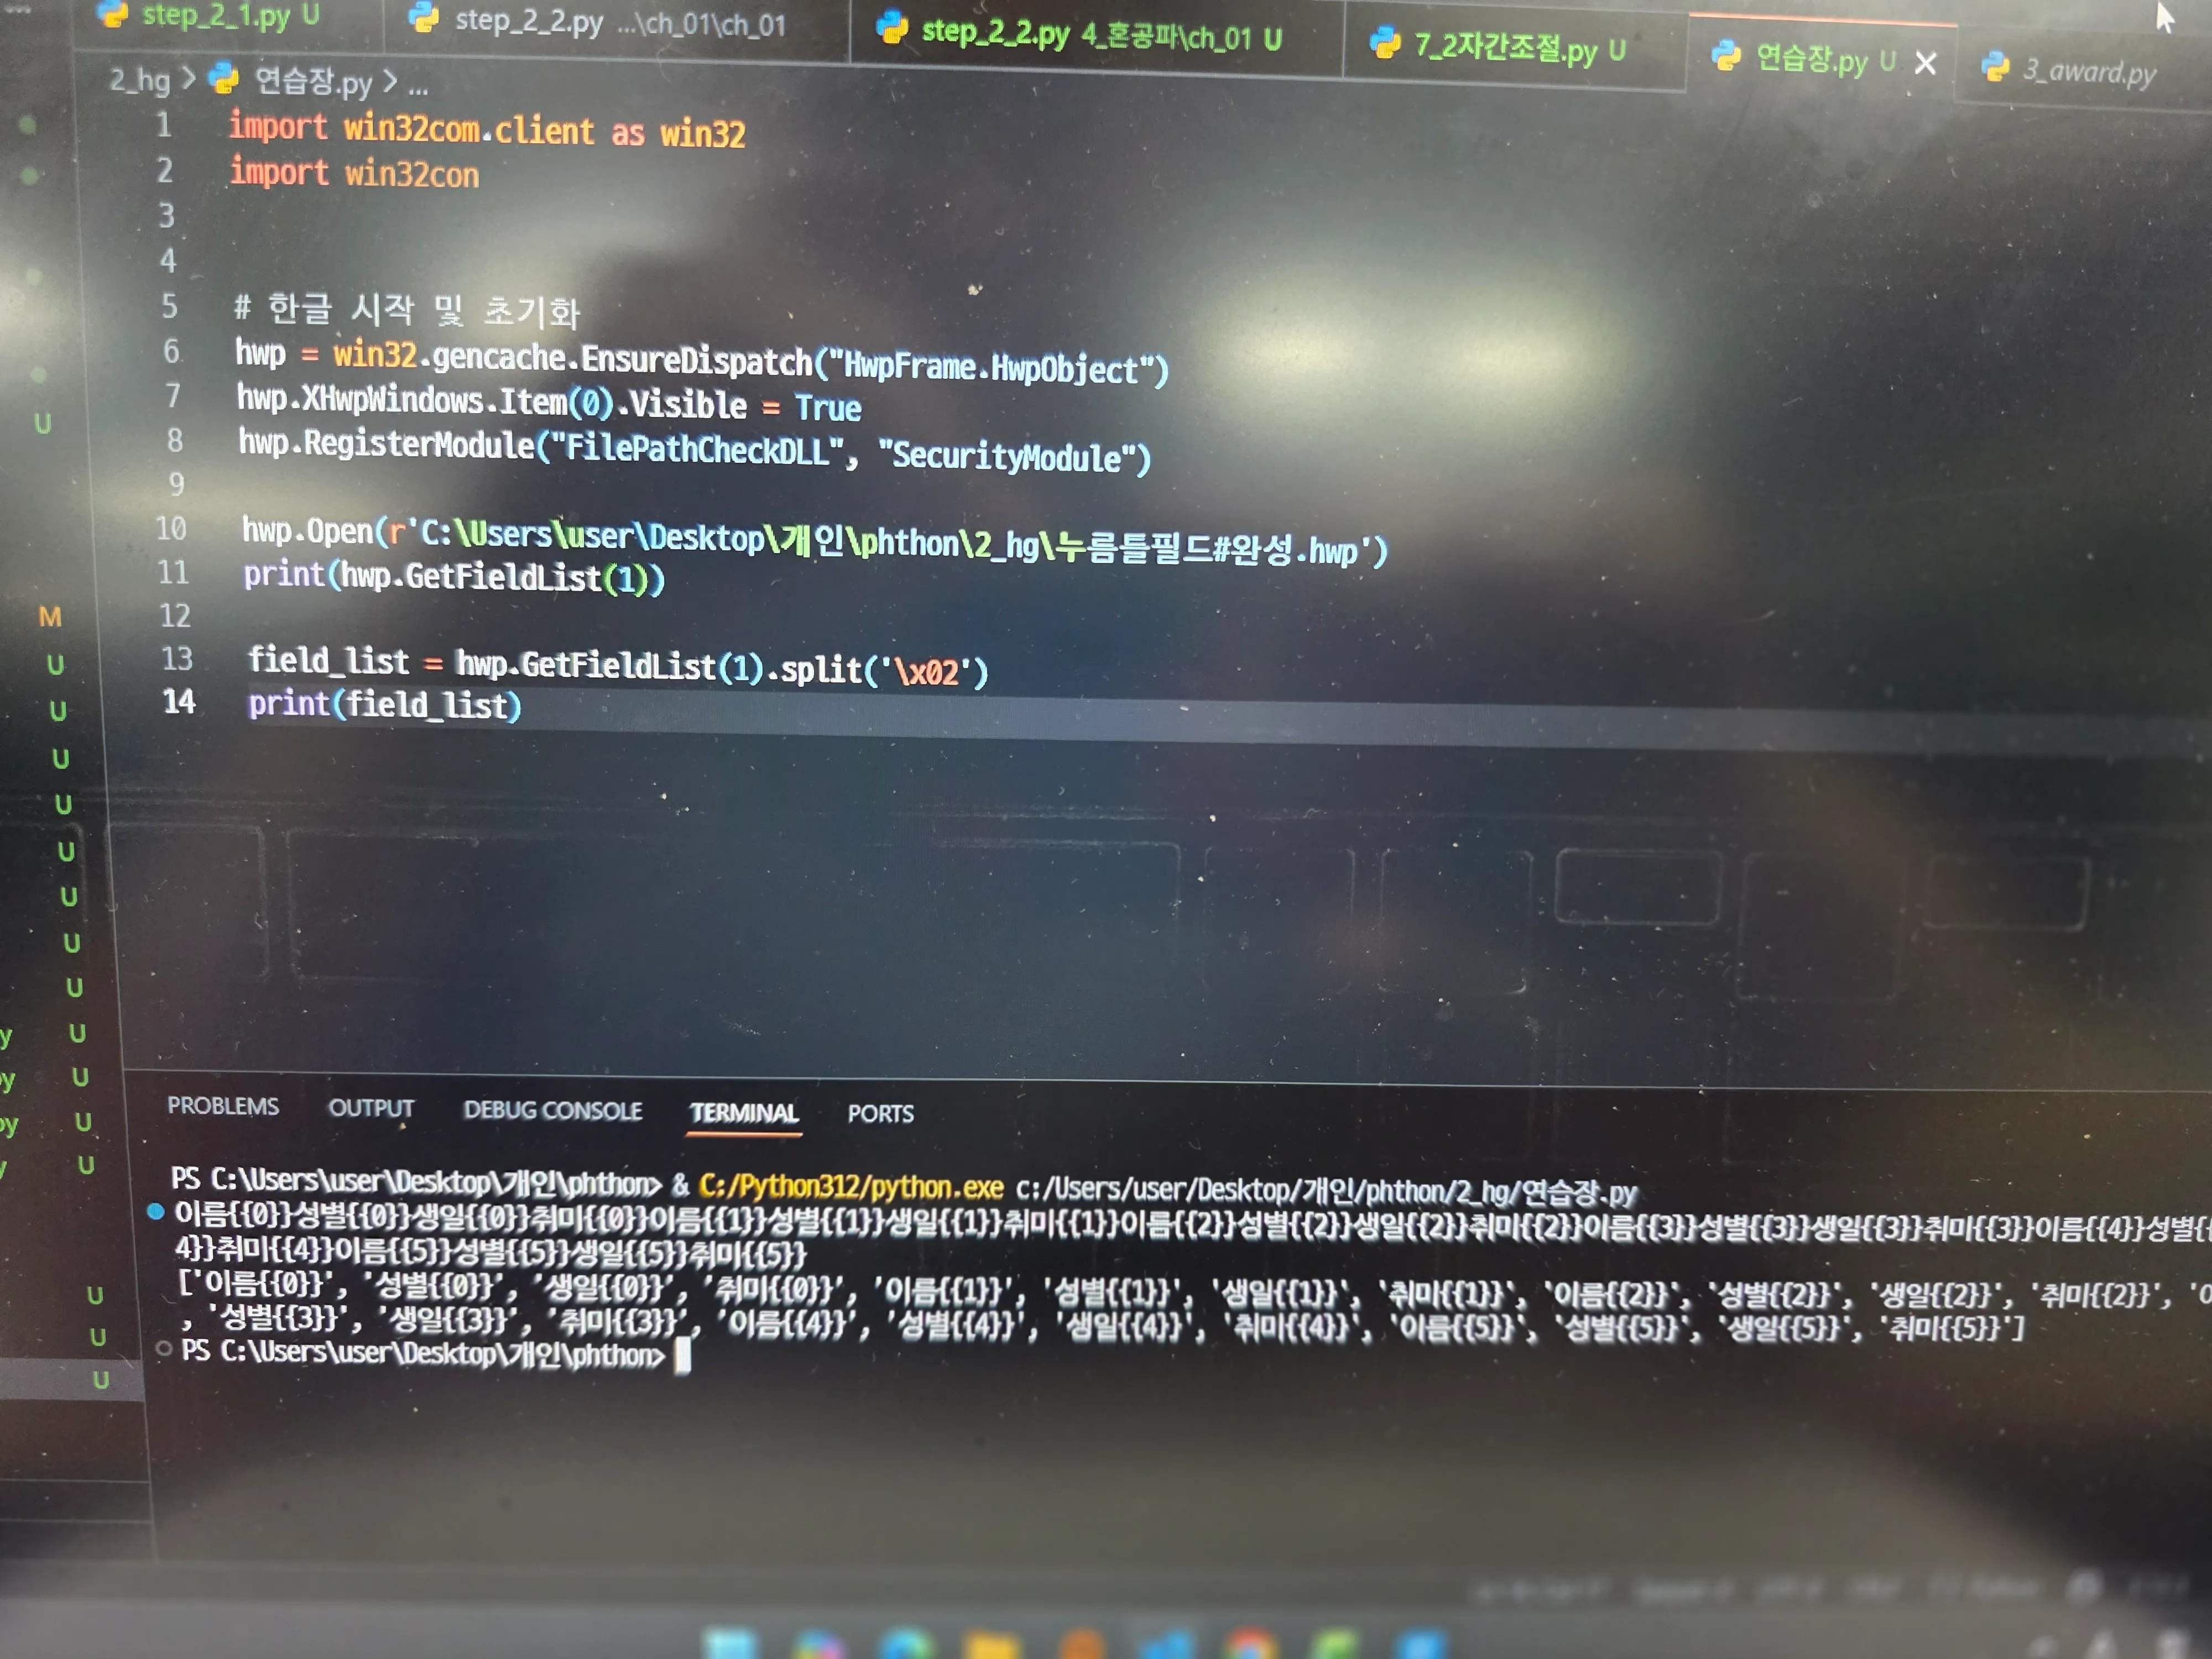Open the DEBUG CONSOLE panel tab
This screenshot has width=2212, height=1659.
[553, 1110]
